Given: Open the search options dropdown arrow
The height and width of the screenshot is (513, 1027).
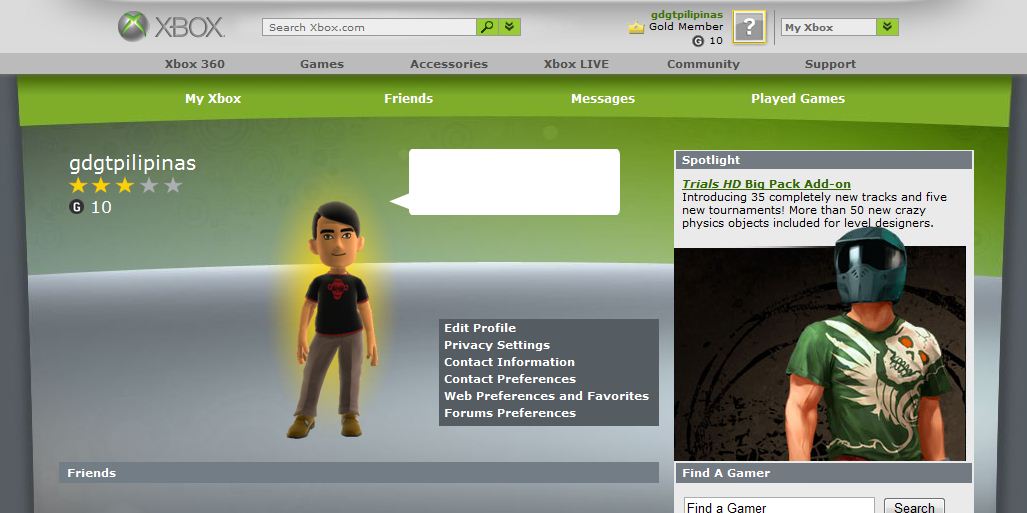Looking at the screenshot, I should tap(510, 27).
